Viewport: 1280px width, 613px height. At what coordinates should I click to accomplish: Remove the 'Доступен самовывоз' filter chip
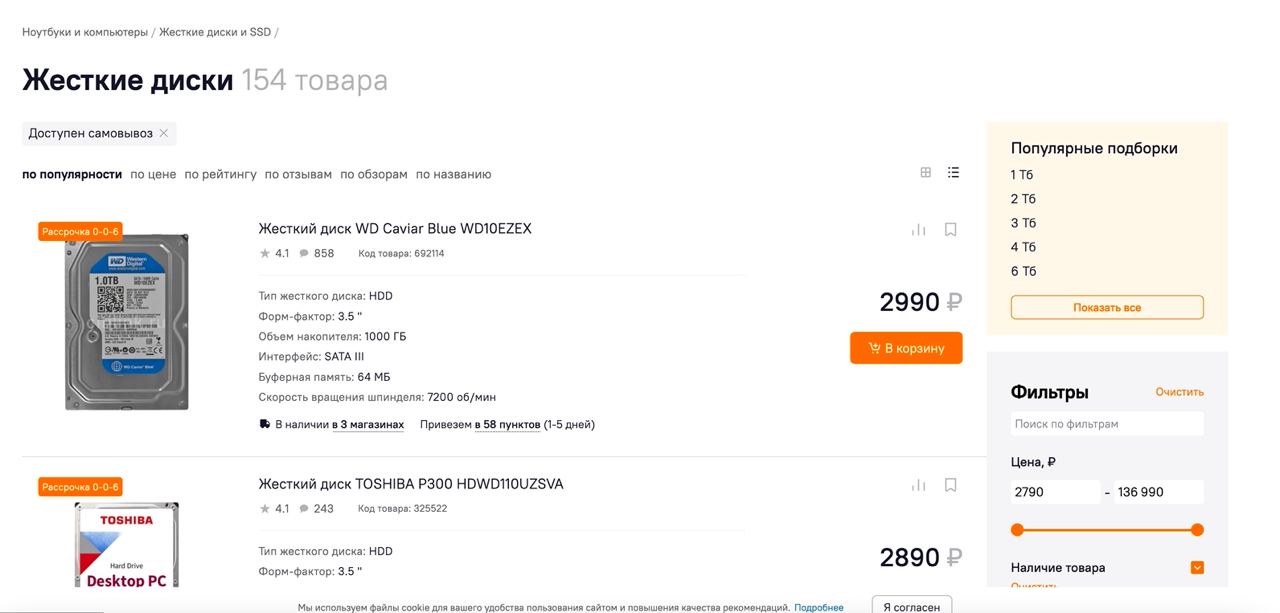(x=164, y=133)
